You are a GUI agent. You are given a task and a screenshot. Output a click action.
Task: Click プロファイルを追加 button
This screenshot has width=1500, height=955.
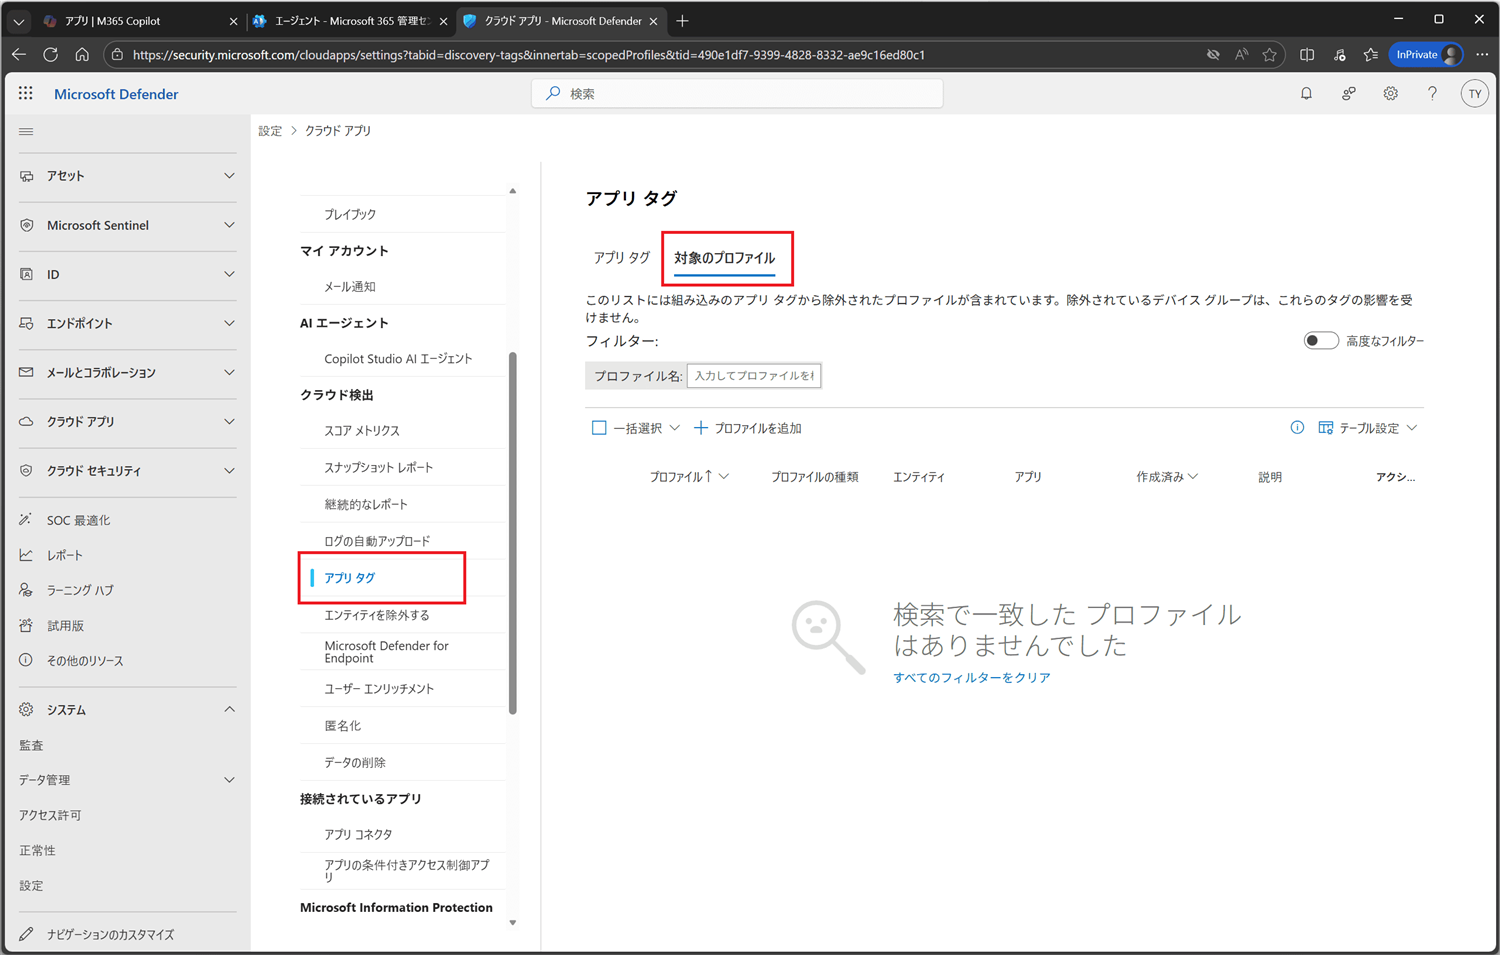point(748,428)
